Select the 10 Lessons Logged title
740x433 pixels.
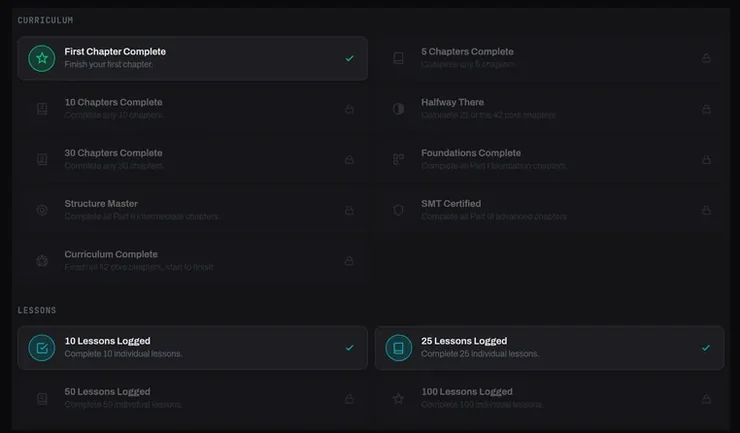[108, 341]
